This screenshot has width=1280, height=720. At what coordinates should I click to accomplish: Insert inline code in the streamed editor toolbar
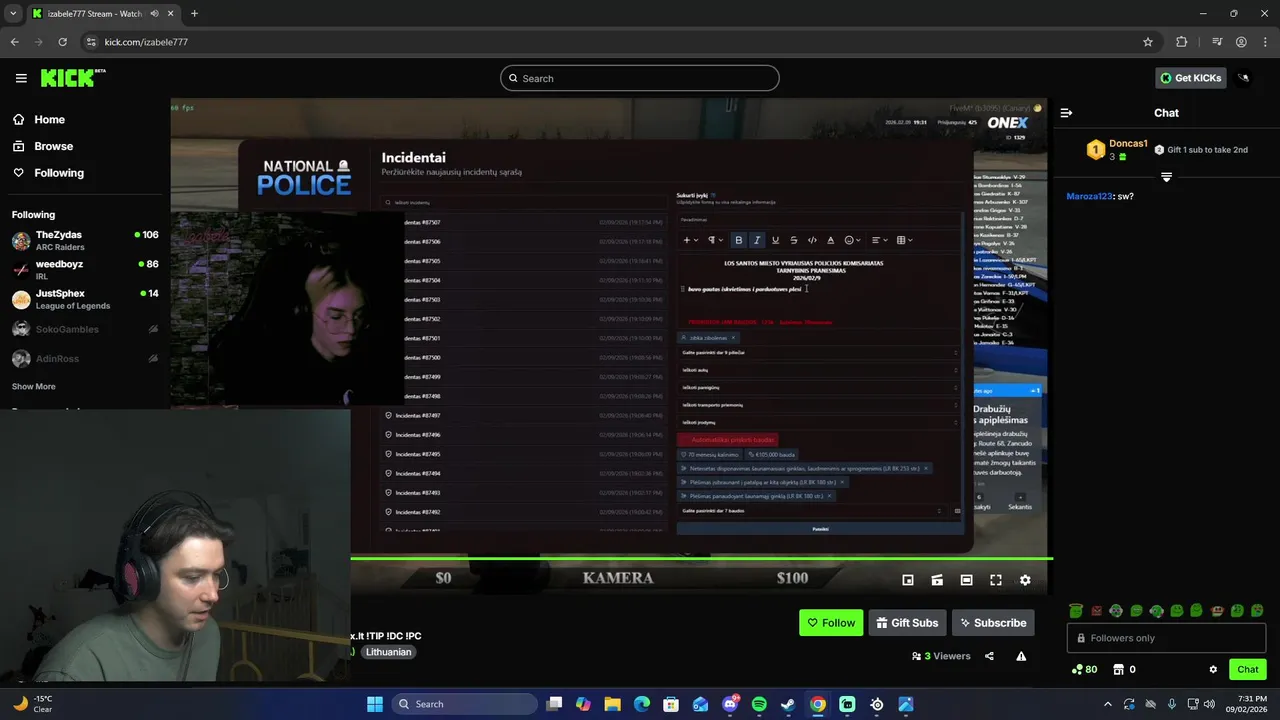pos(812,240)
